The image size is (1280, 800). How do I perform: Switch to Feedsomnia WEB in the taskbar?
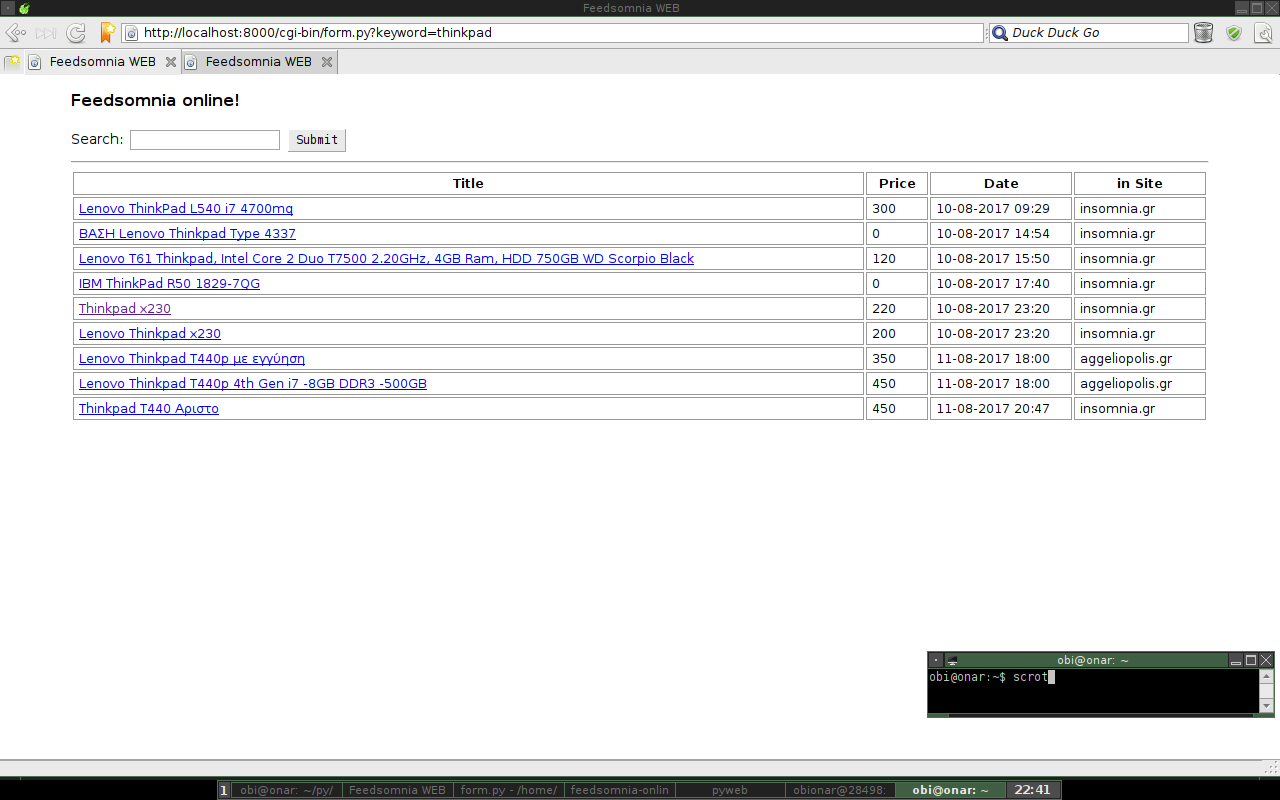[x=397, y=790]
